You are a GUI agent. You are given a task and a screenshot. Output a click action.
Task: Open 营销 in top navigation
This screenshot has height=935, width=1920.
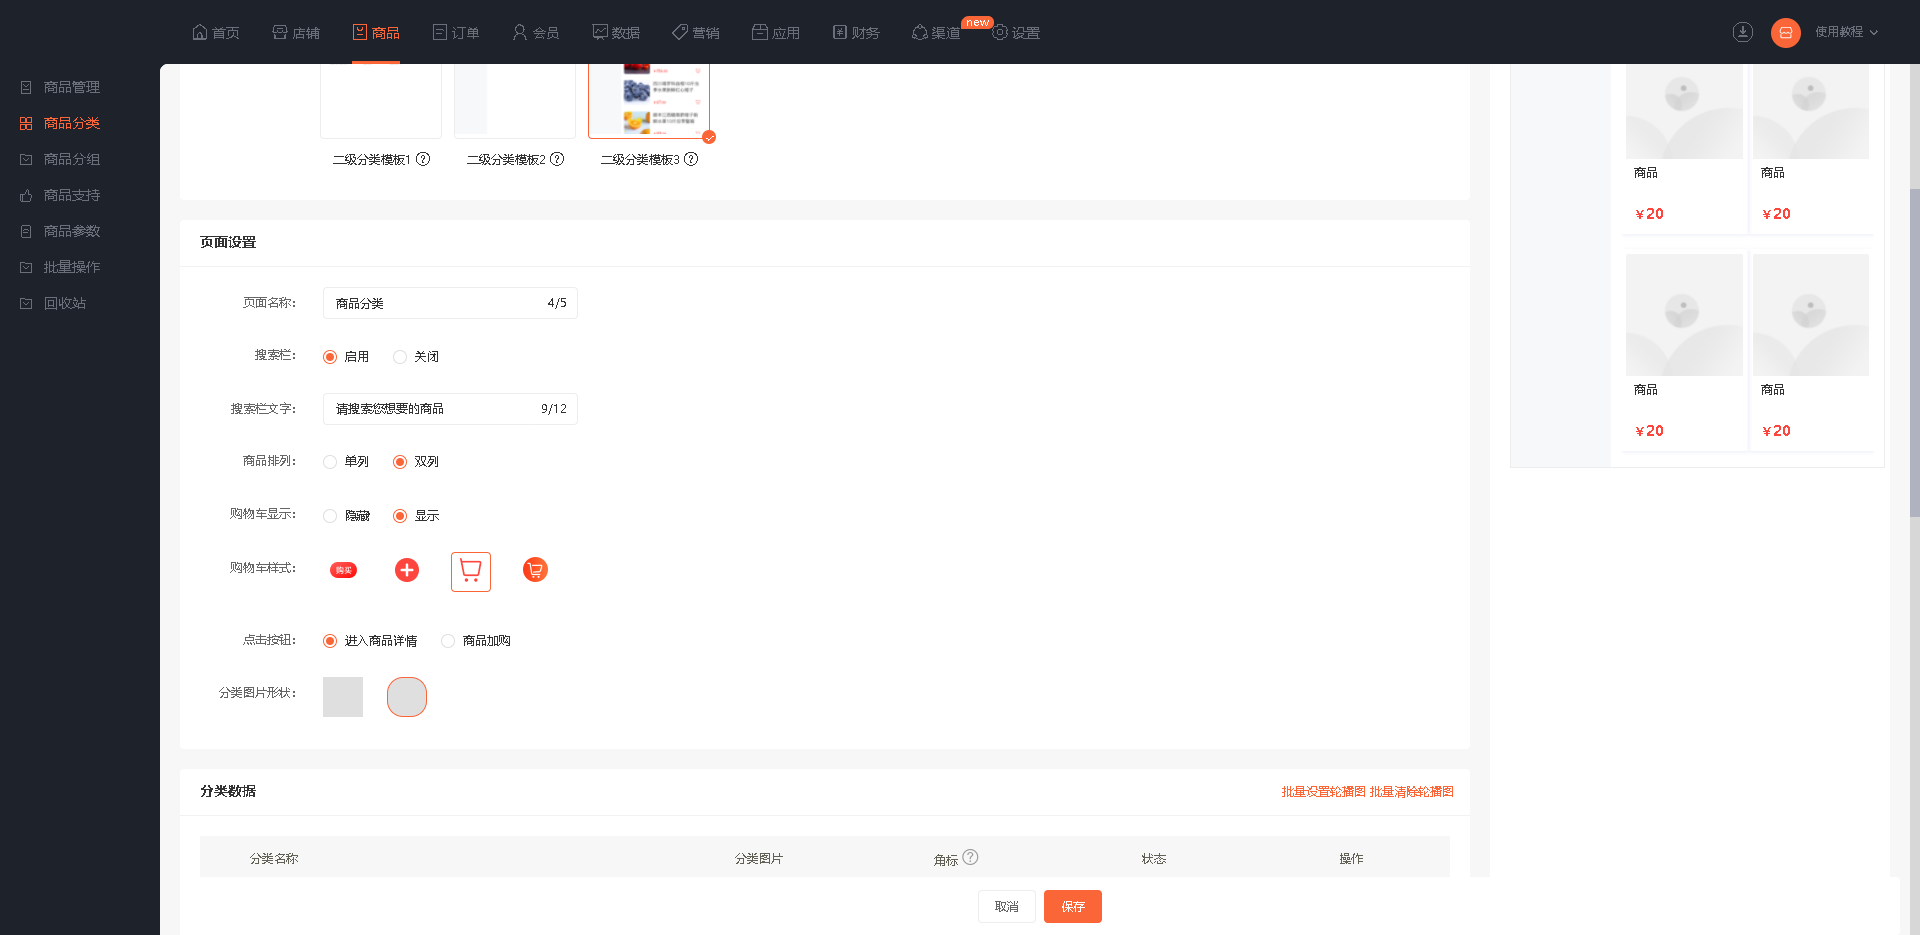(x=696, y=33)
